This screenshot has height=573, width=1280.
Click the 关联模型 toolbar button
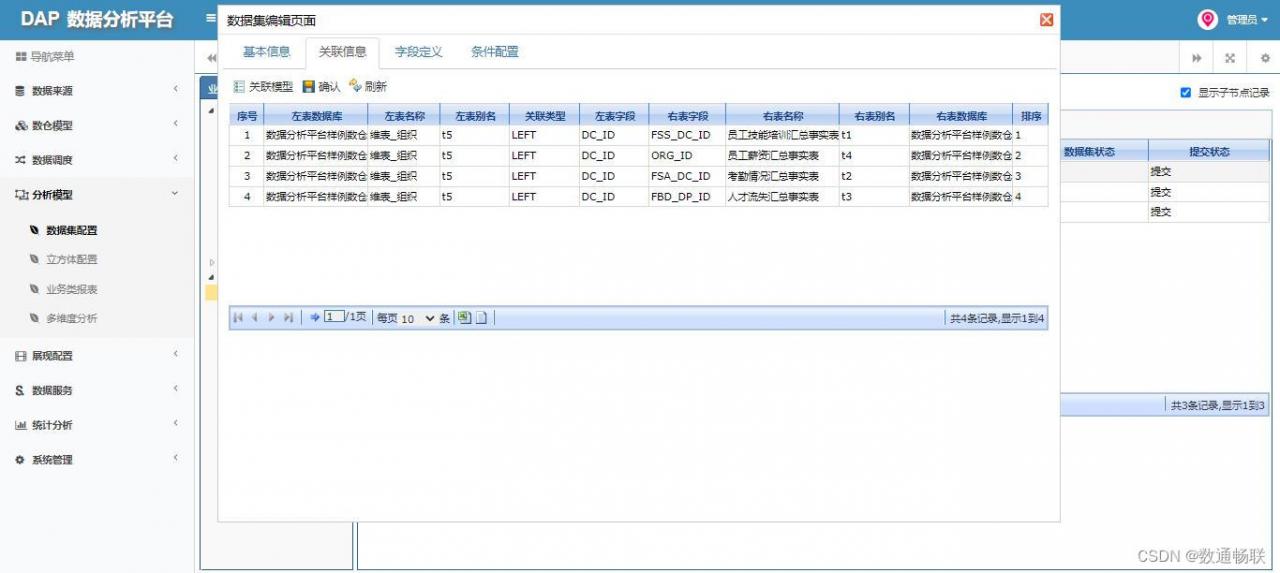coord(263,87)
